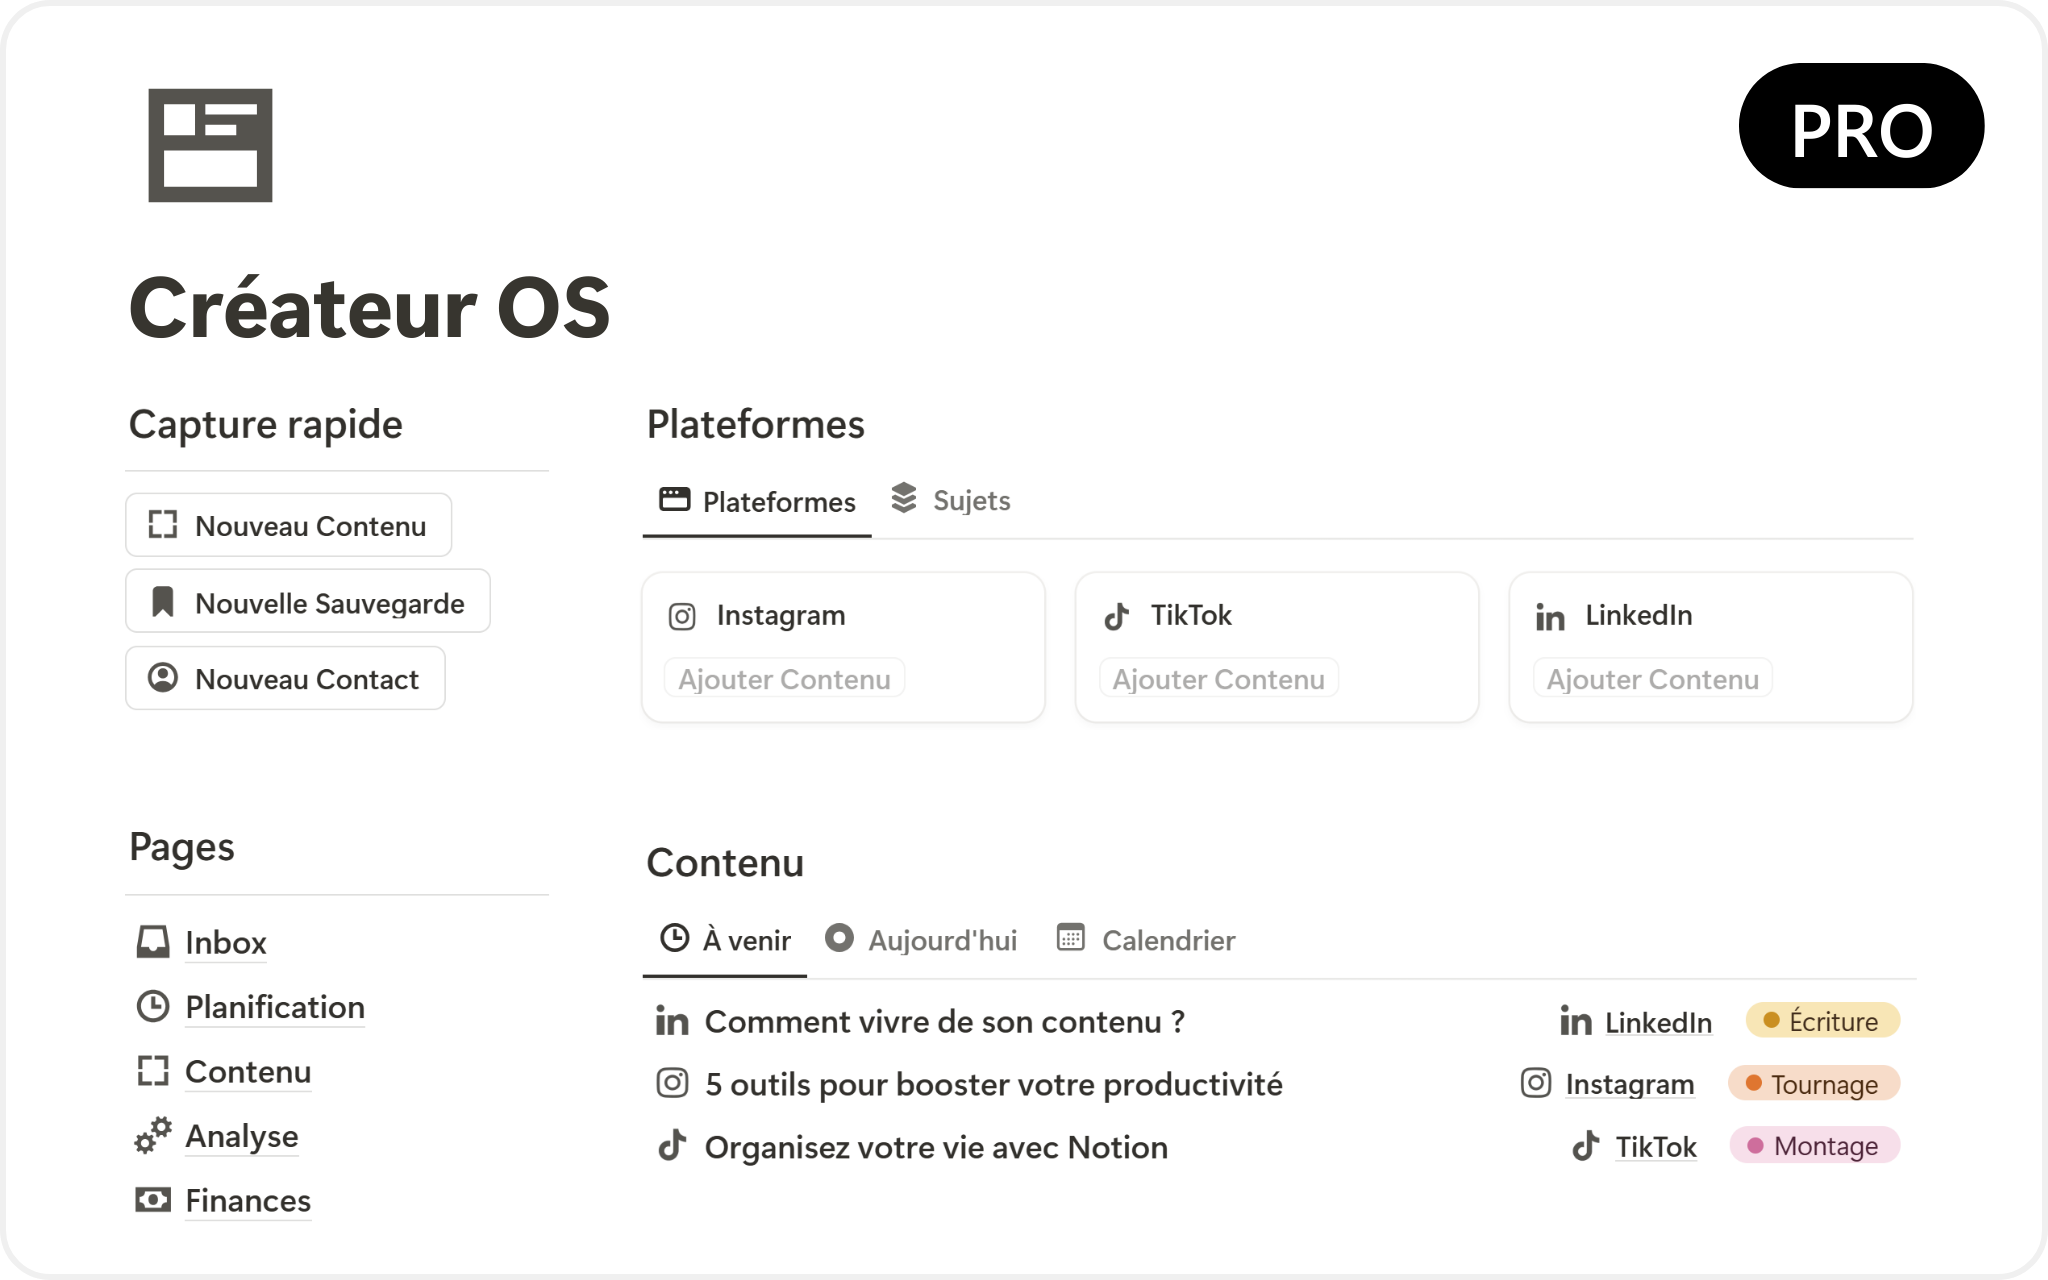Click the Planification clock icon
Image resolution: width=2048 pixels, height=1280 pixels.
click(x=153, y=1006)
